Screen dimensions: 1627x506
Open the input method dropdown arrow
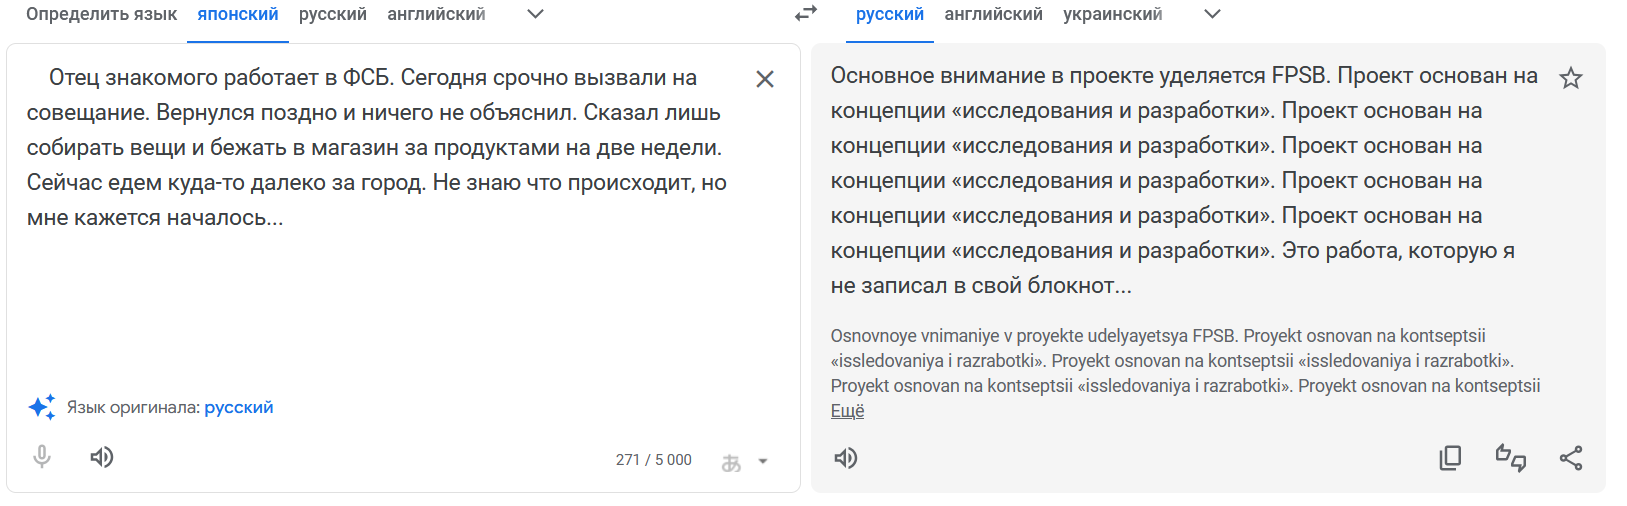pyautogui.click(x=763, y=461)
